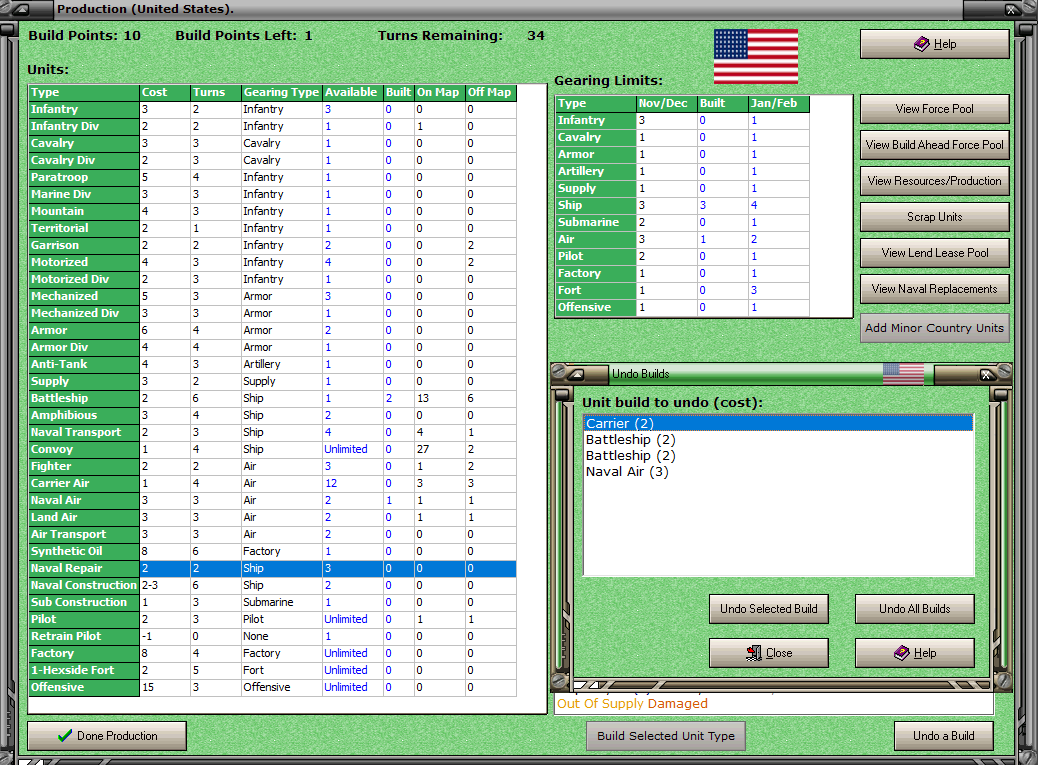
Task: Click the green checkmark on Done Production
Action: (65, 735)
